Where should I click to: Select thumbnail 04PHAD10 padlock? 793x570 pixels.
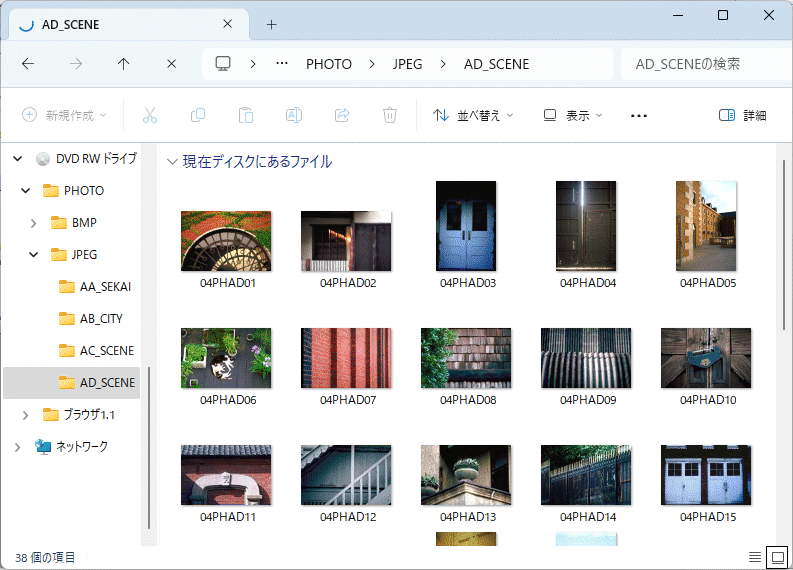(x=706, y=358)
